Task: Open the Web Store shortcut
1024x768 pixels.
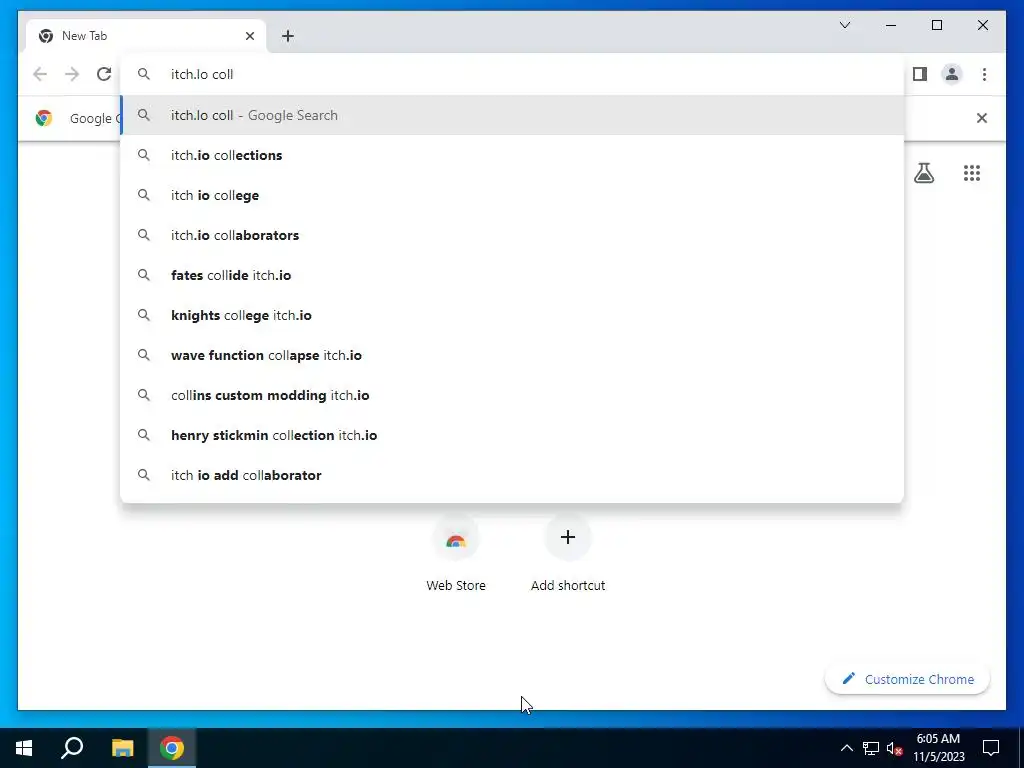Action: click(x=456, y=553)
